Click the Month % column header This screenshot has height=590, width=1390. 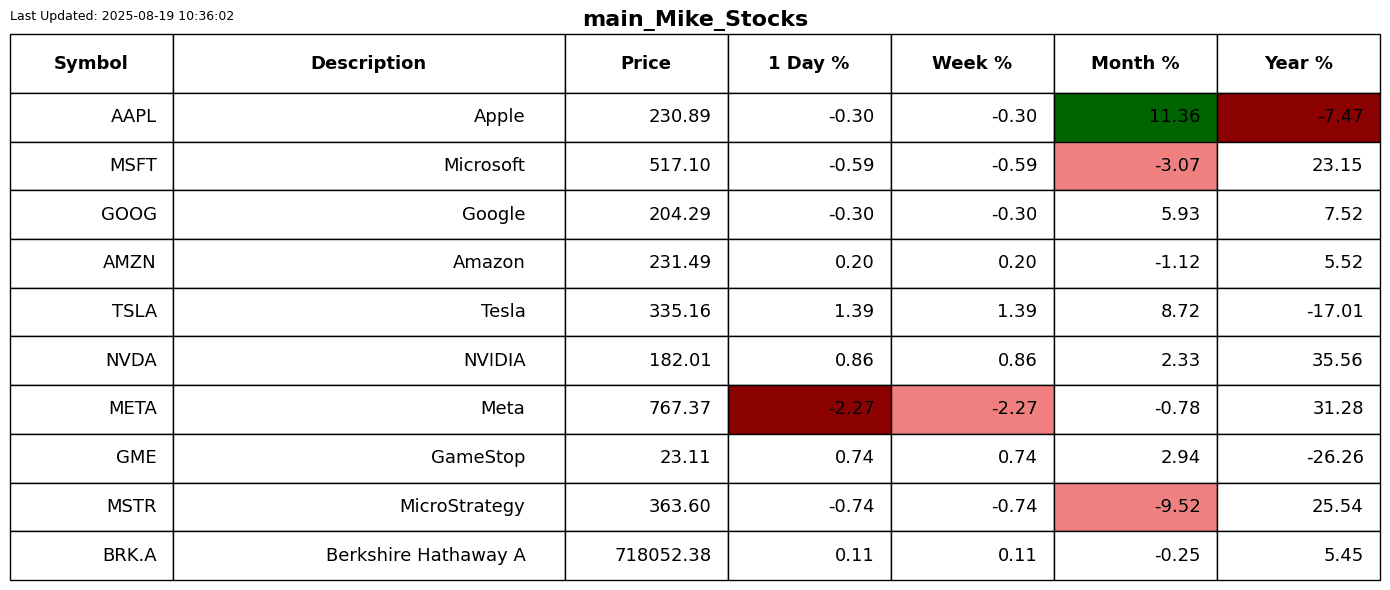pyautogui.click(x=1135, y=64)
